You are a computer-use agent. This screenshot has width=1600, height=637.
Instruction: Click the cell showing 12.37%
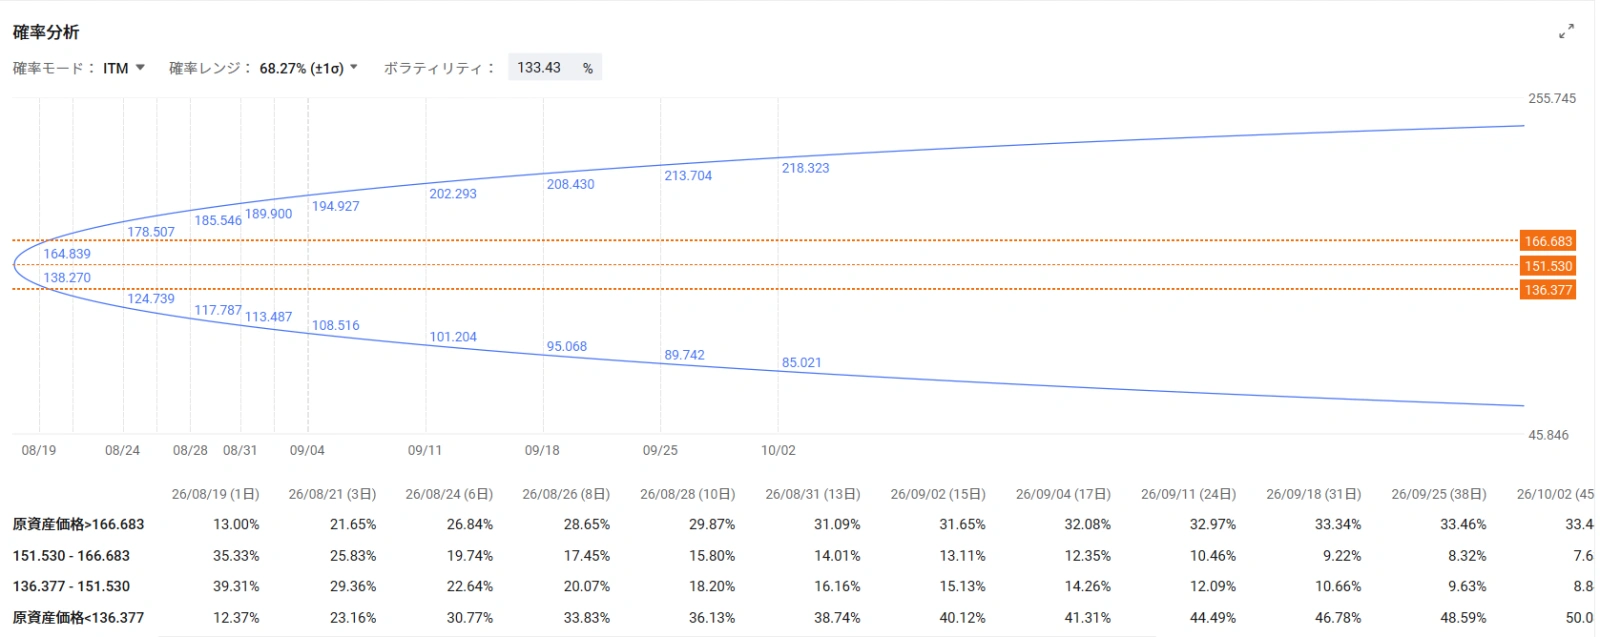(236, 617)
